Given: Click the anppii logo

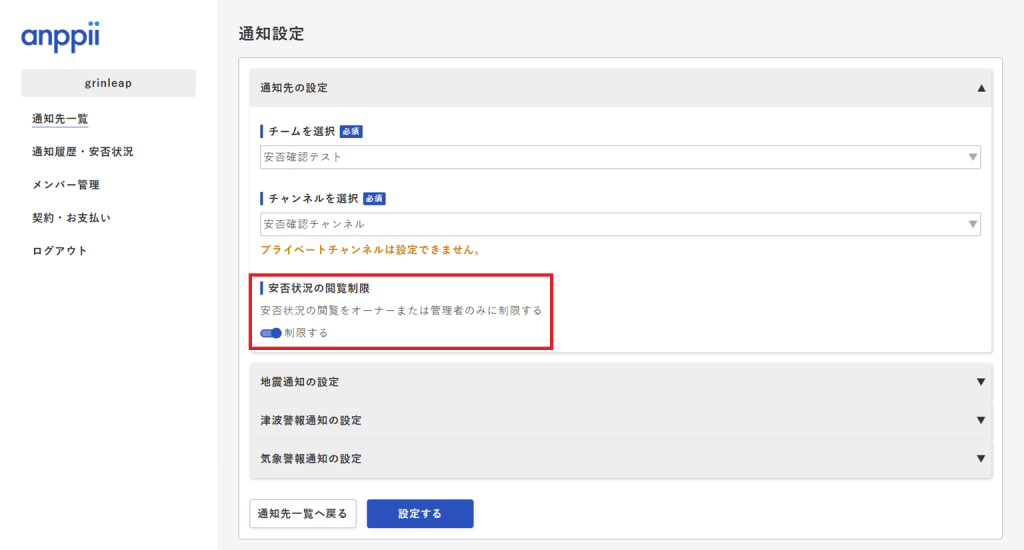Looking at the screenshot, I should (60, 38).
